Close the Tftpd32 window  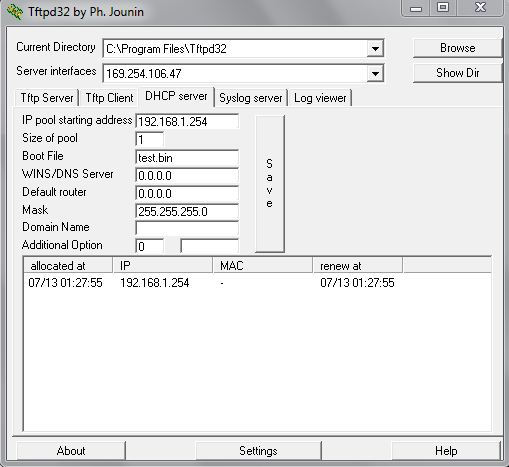480,8
